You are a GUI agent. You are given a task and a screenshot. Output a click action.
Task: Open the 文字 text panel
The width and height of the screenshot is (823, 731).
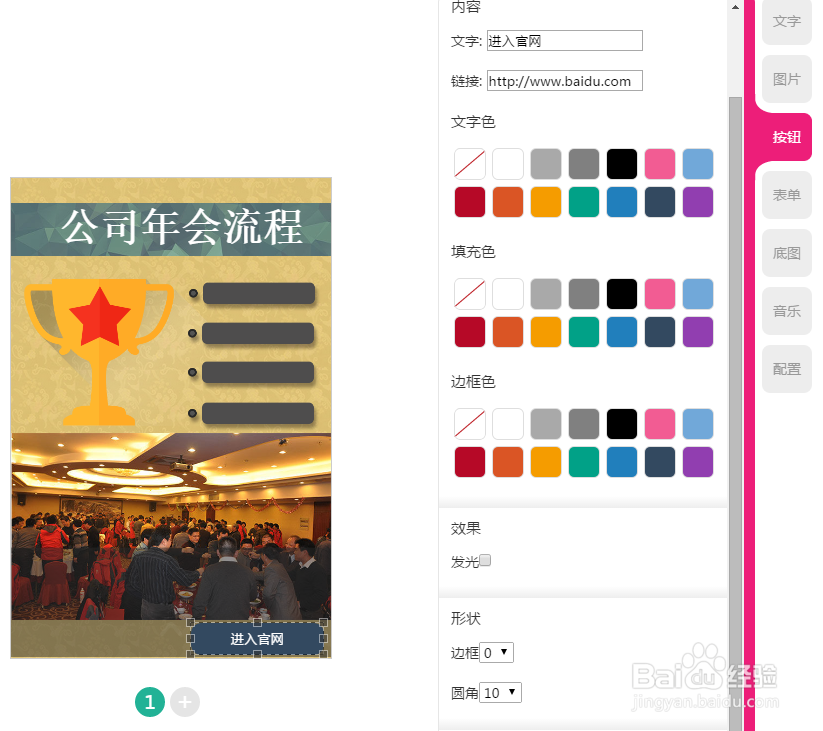pos(786,22)
